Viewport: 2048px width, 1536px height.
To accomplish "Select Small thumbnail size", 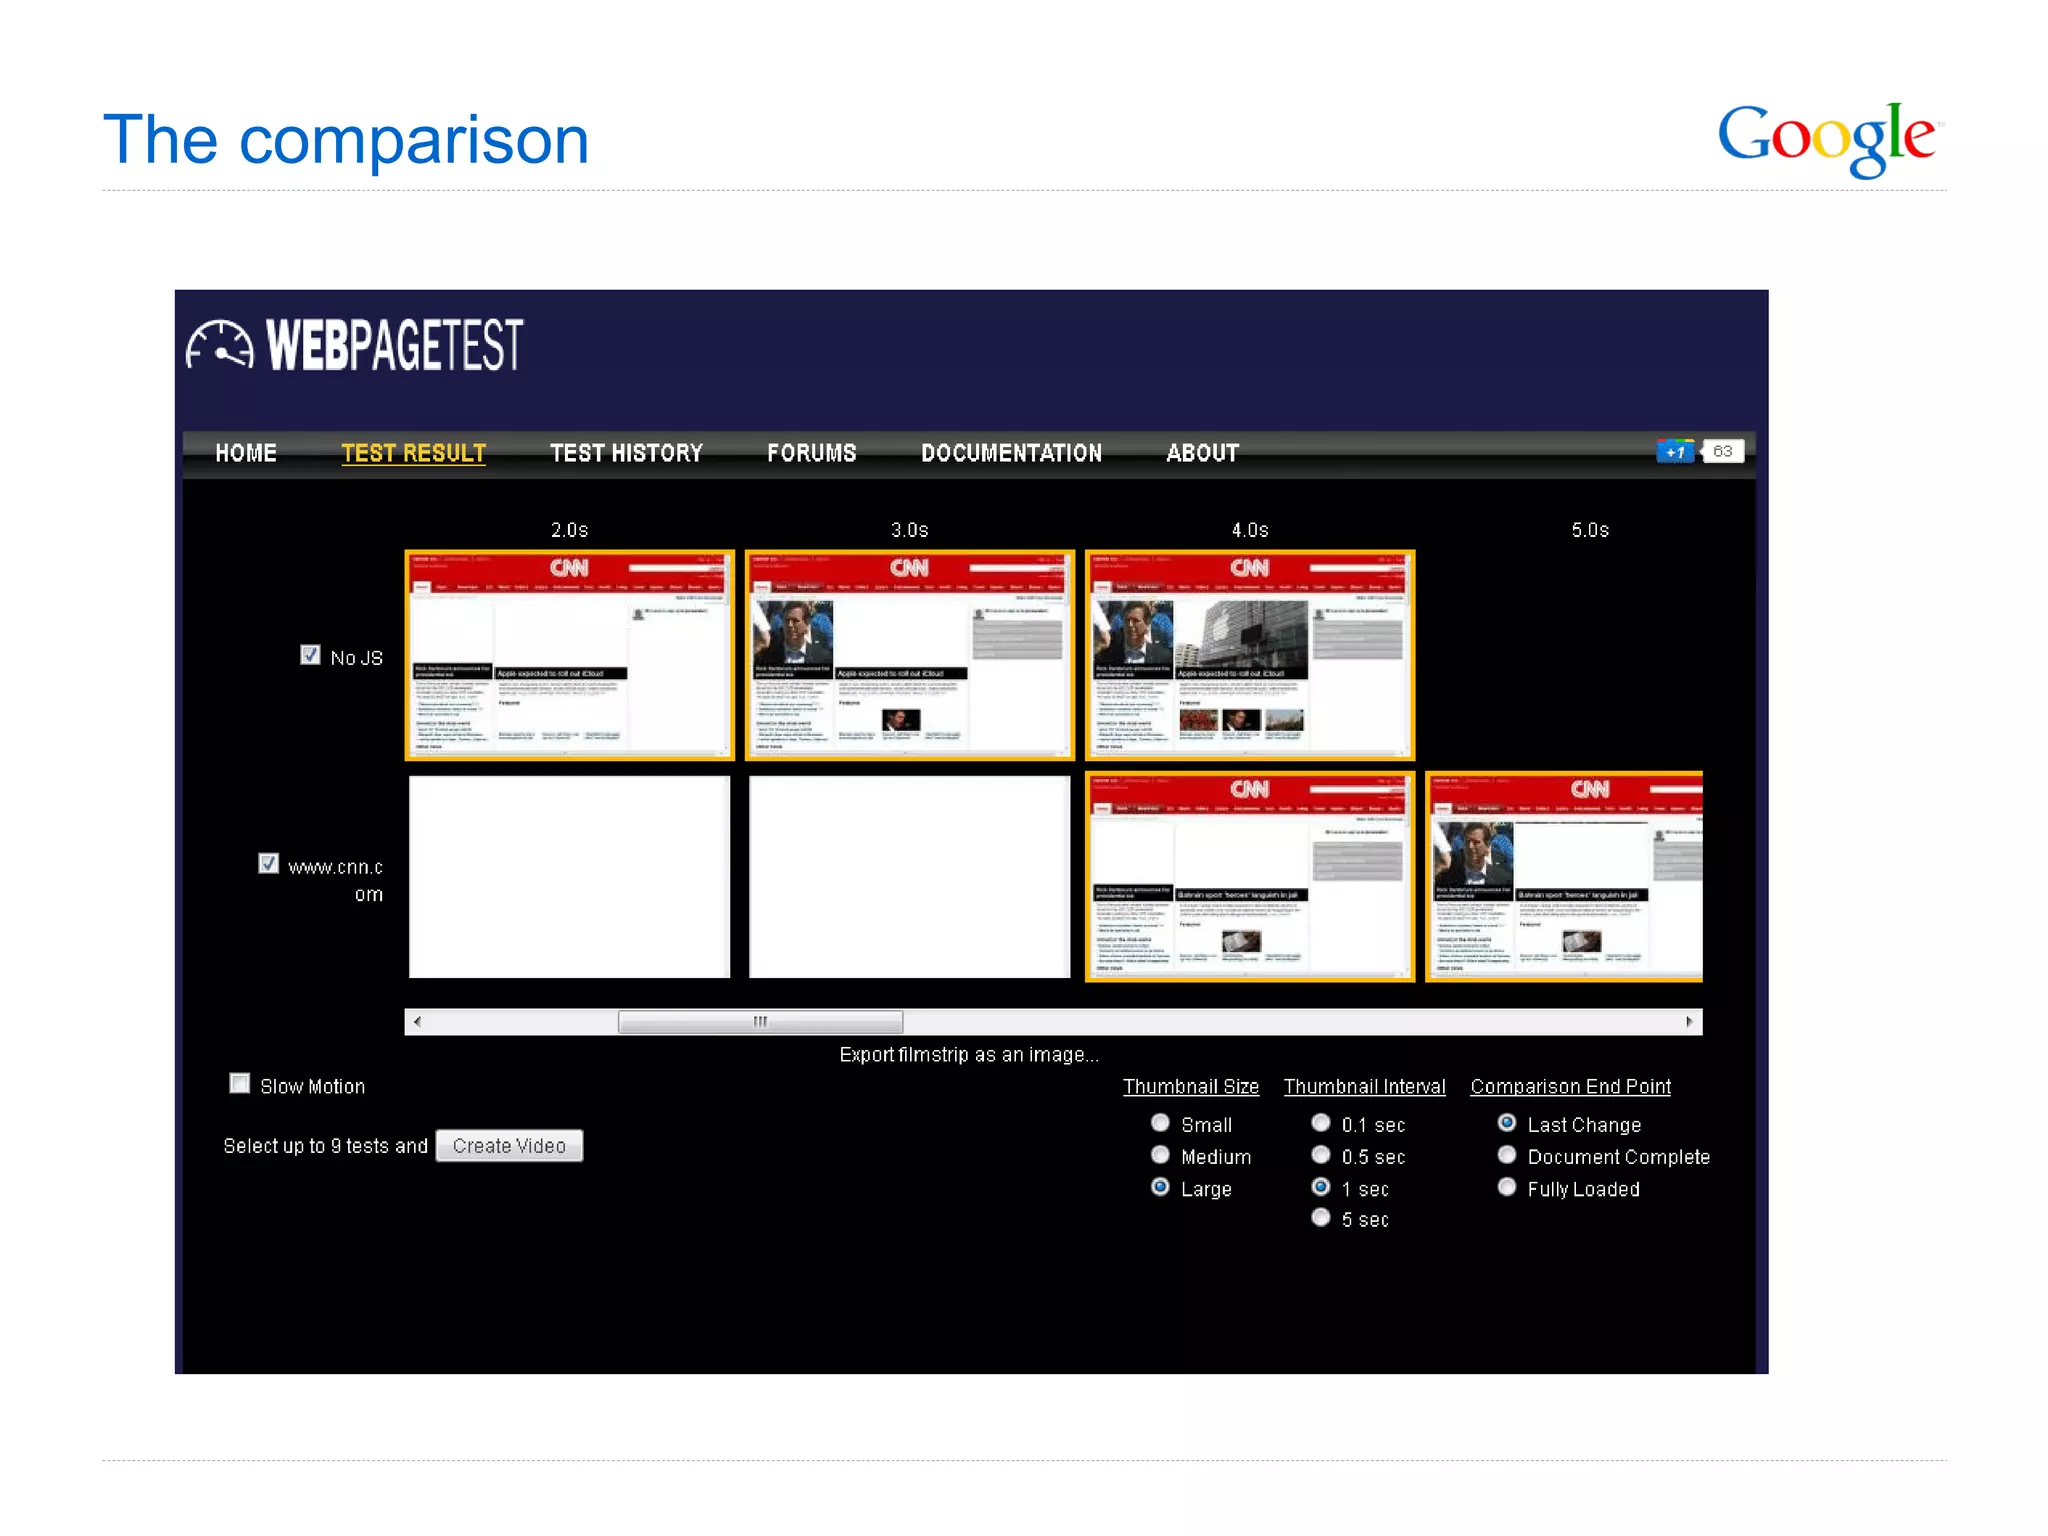I will coord(1160,1122).
